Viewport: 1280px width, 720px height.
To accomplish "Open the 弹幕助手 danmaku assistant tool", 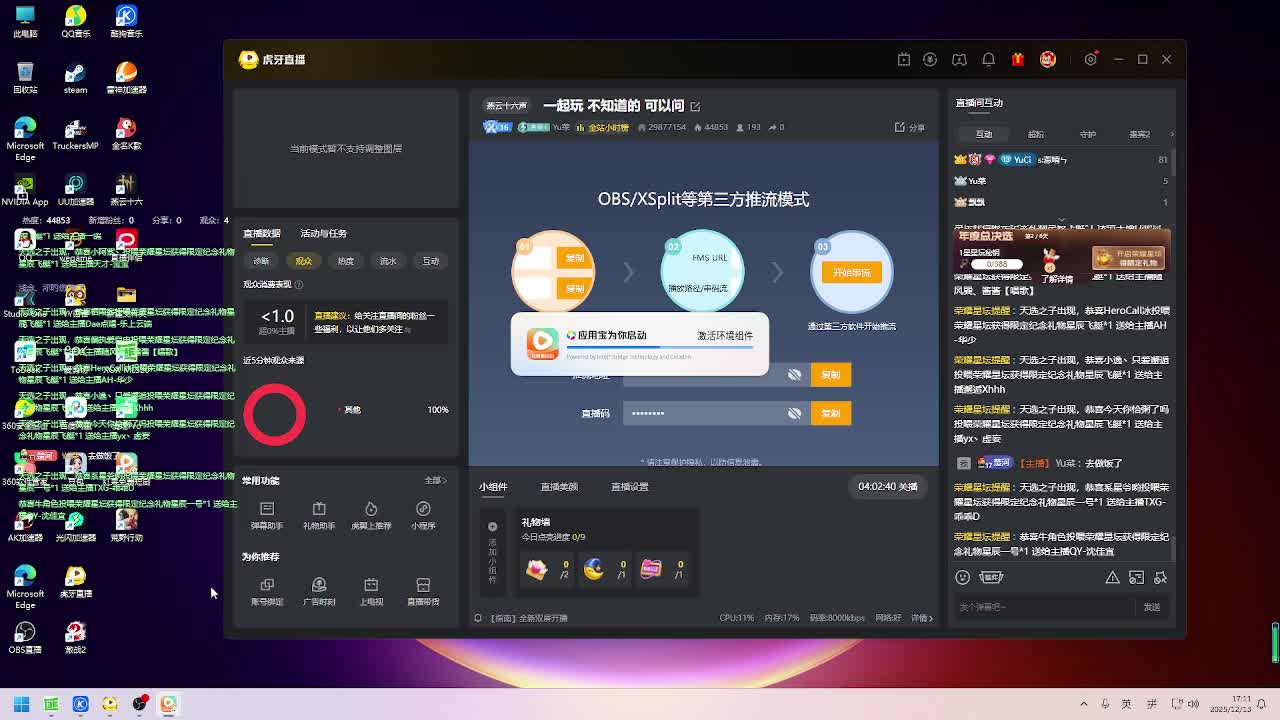I will pos(267,514).
